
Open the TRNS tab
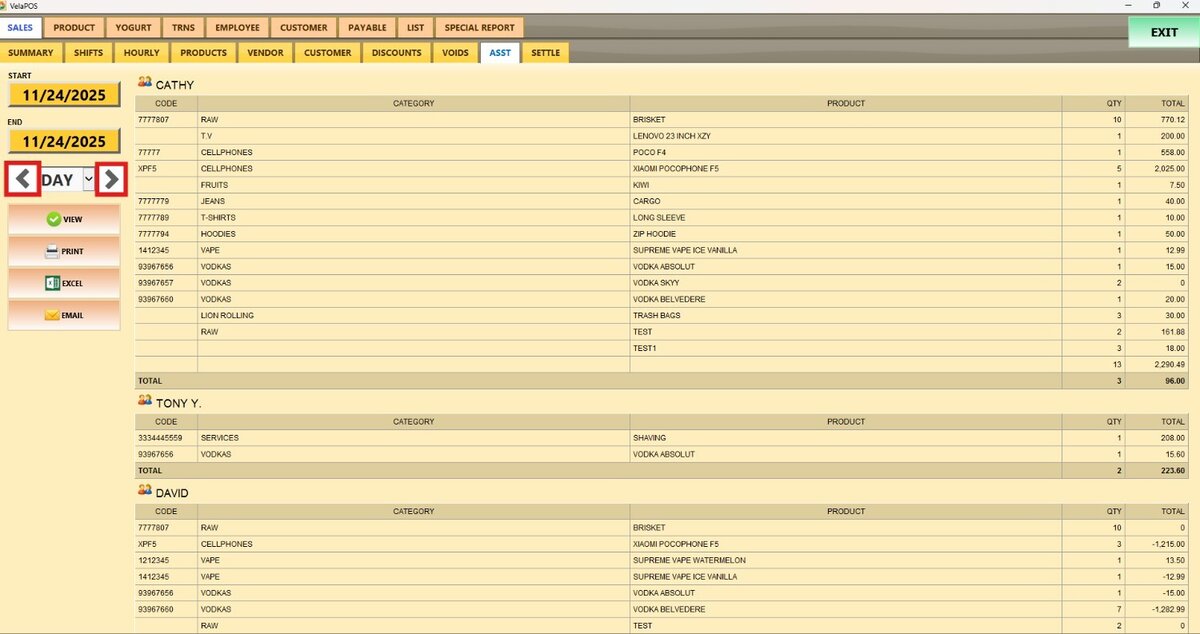183,28
